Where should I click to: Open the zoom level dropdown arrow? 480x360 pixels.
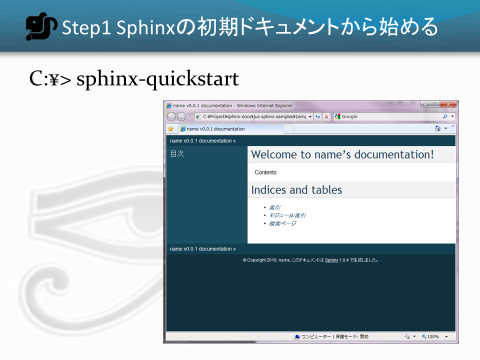[x=447, y=337]
